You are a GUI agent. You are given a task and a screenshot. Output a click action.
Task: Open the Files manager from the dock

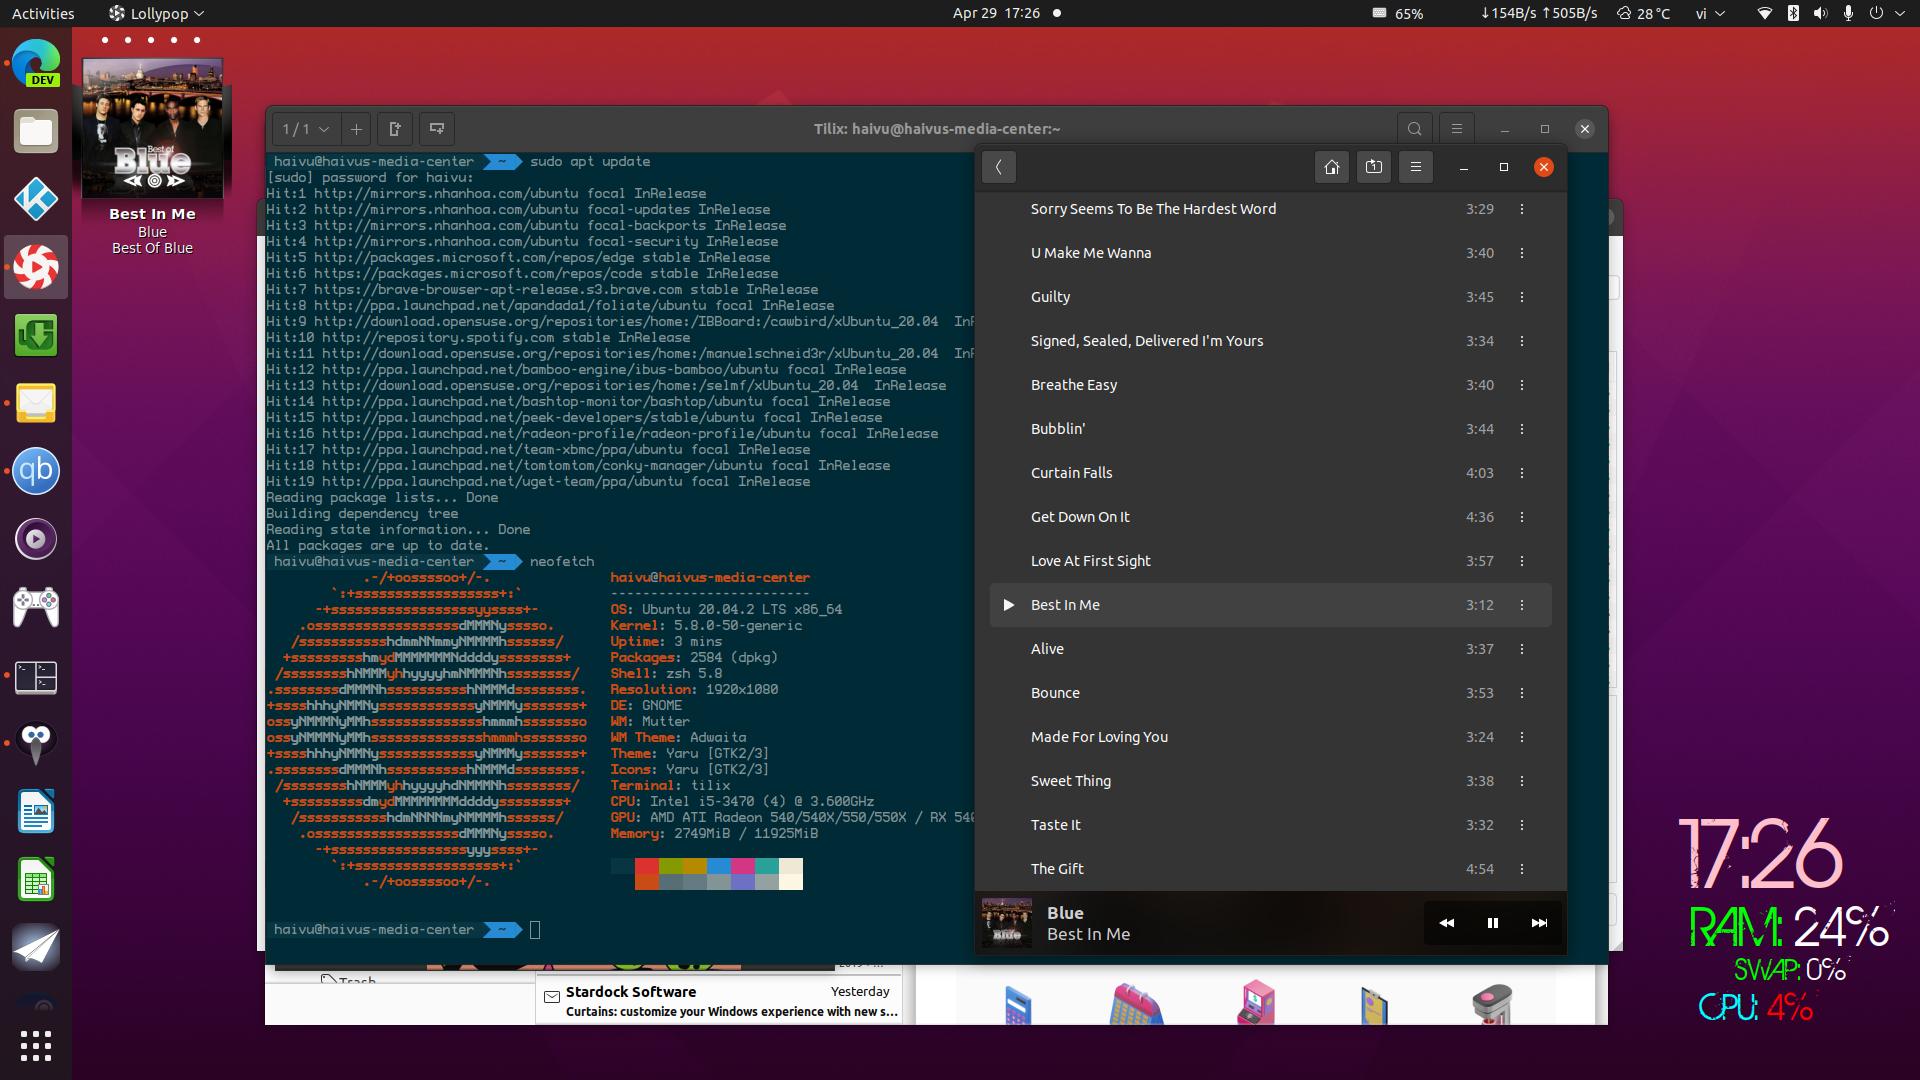[x=36, y=131]
